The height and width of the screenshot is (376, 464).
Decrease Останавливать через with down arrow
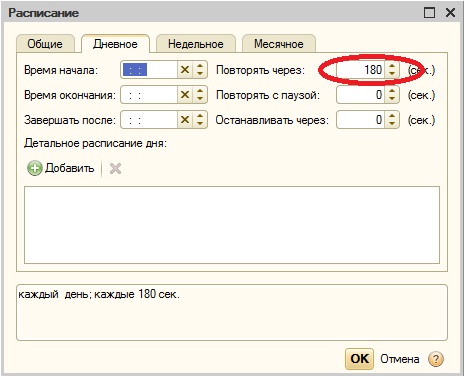coord(392,124)
